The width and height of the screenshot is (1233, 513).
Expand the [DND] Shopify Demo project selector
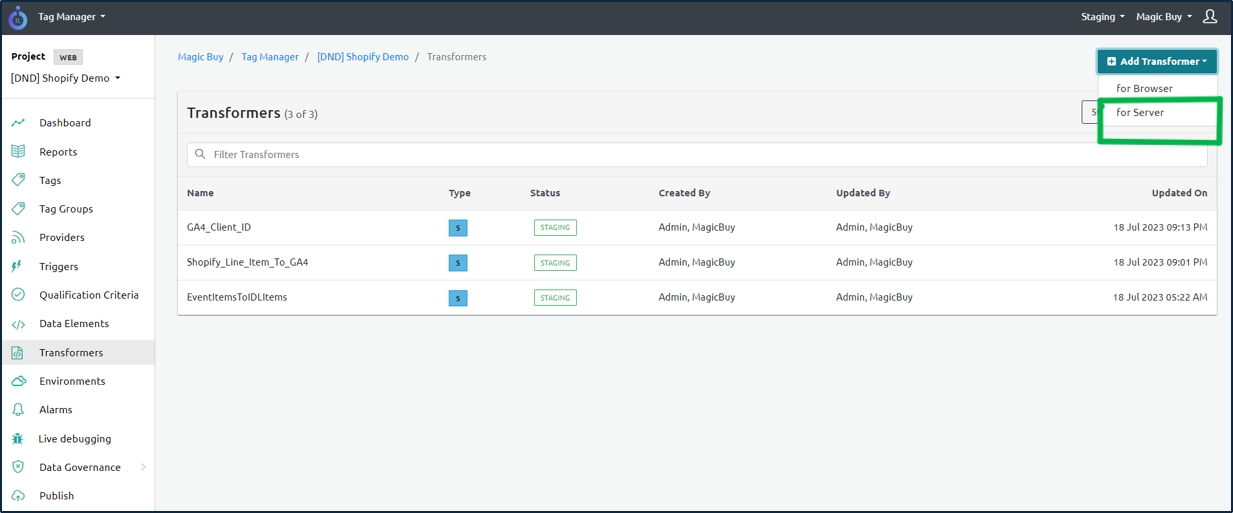(66, 79)
